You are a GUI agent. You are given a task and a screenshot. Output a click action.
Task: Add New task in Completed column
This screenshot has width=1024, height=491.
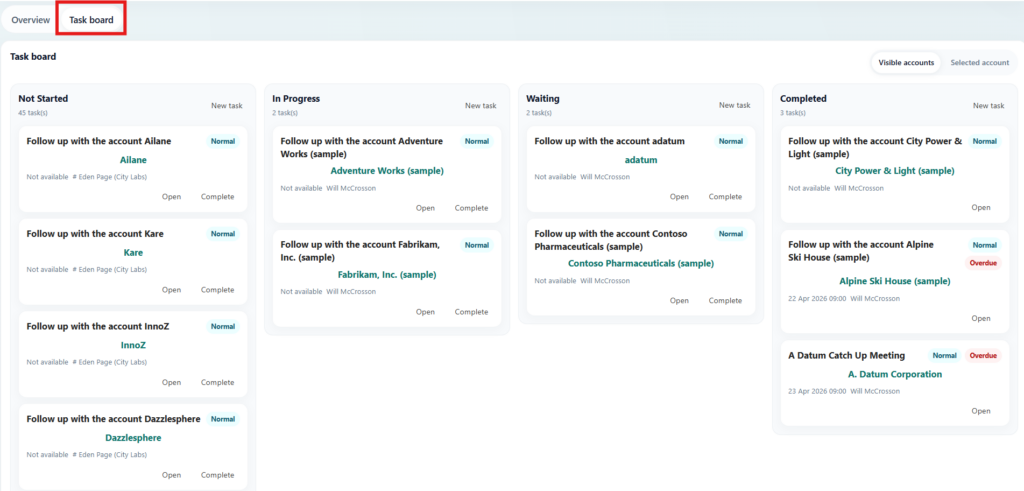989,105
